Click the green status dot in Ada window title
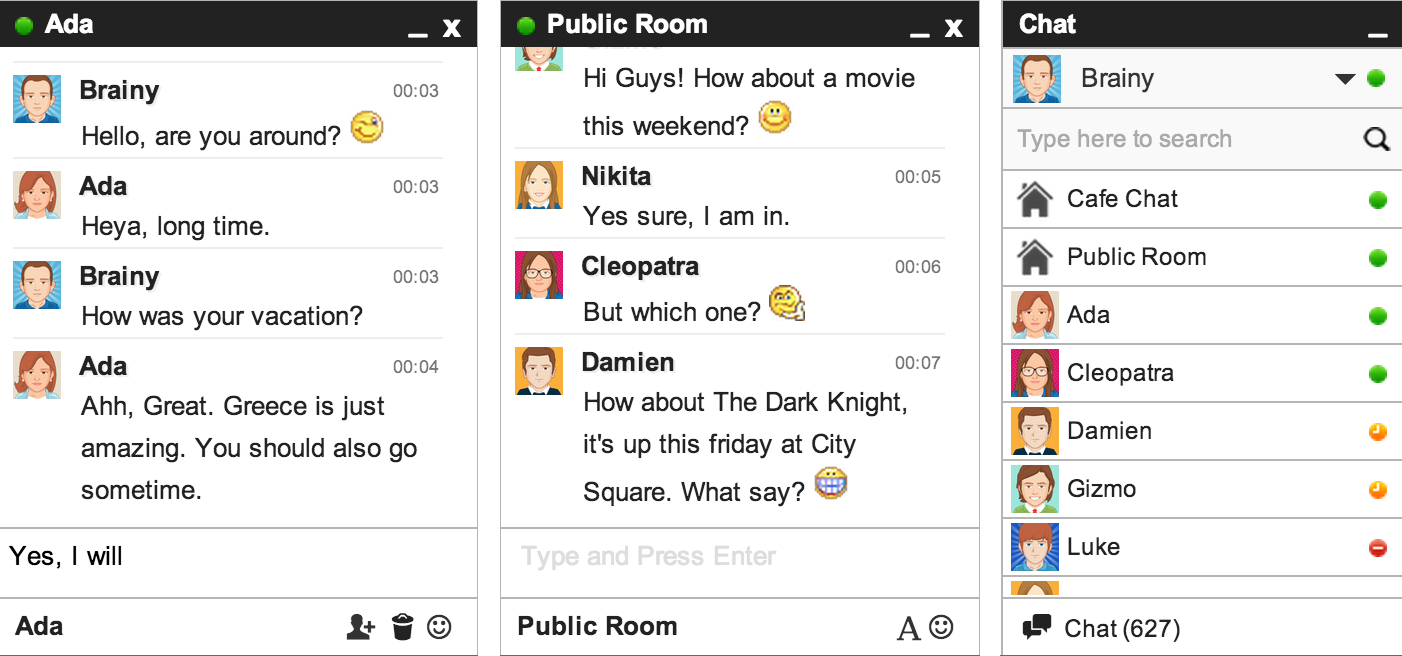 [25, 26]
